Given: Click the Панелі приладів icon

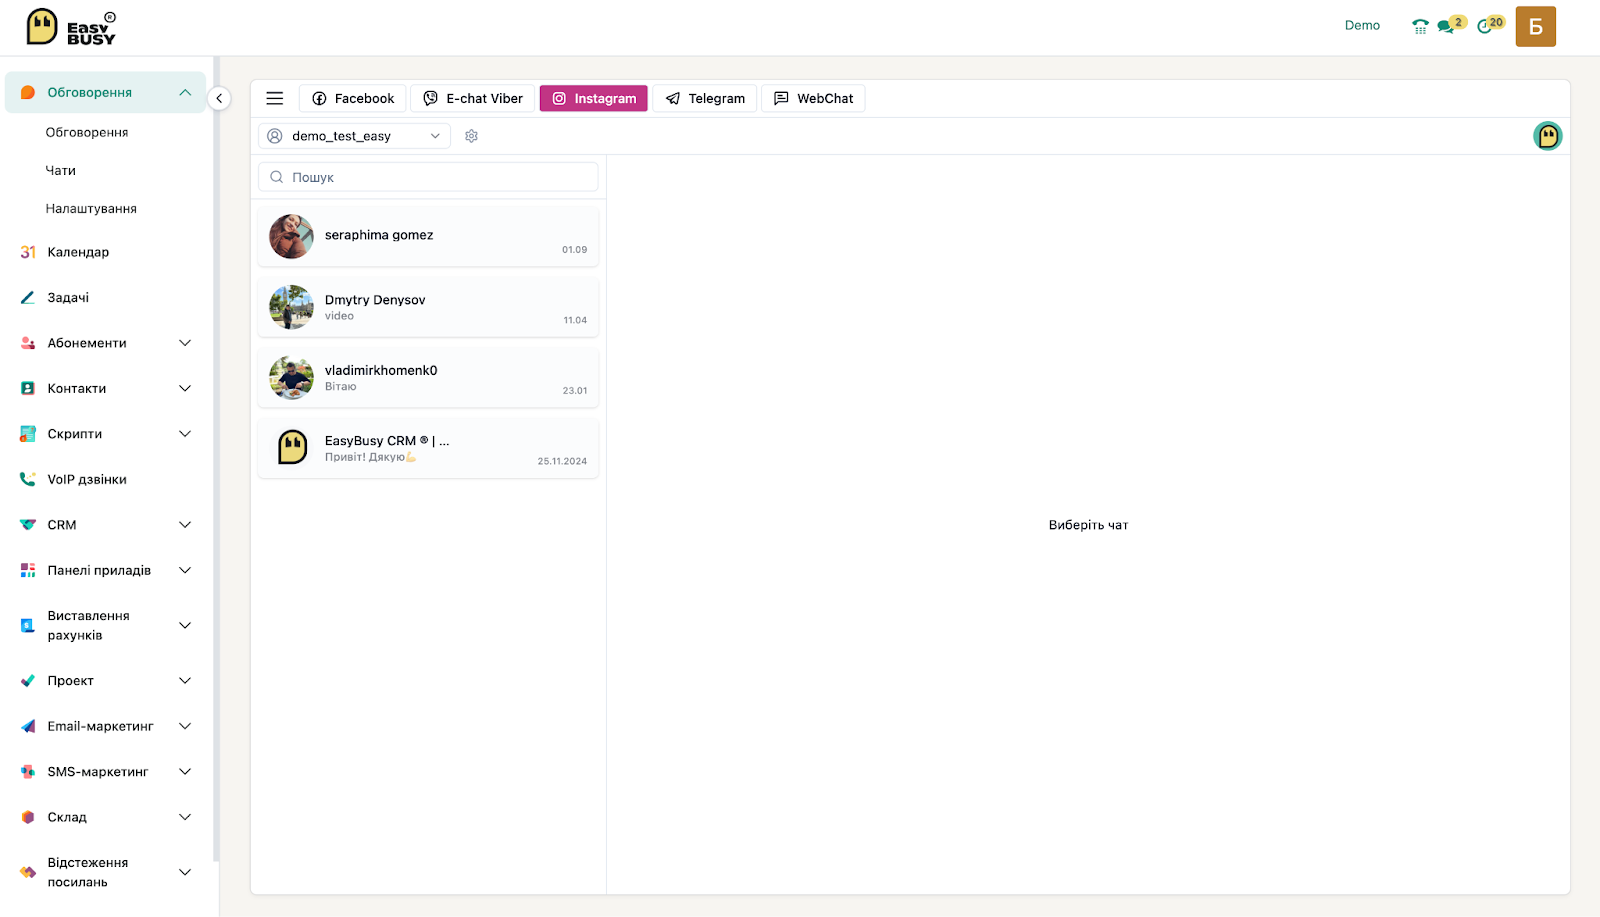Looking at the screenshot, I should point(28,570).
